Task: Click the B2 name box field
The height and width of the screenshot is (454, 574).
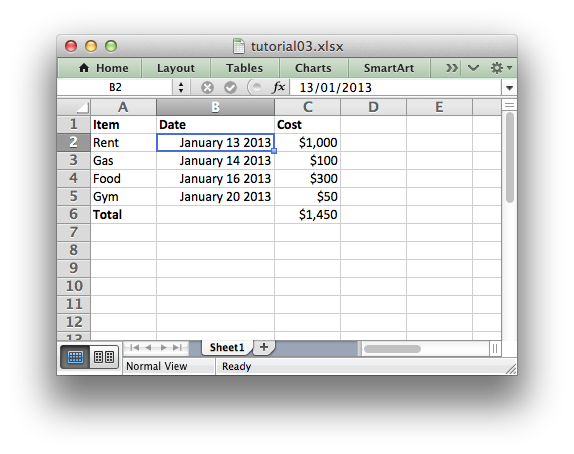Action: [115, 88]
